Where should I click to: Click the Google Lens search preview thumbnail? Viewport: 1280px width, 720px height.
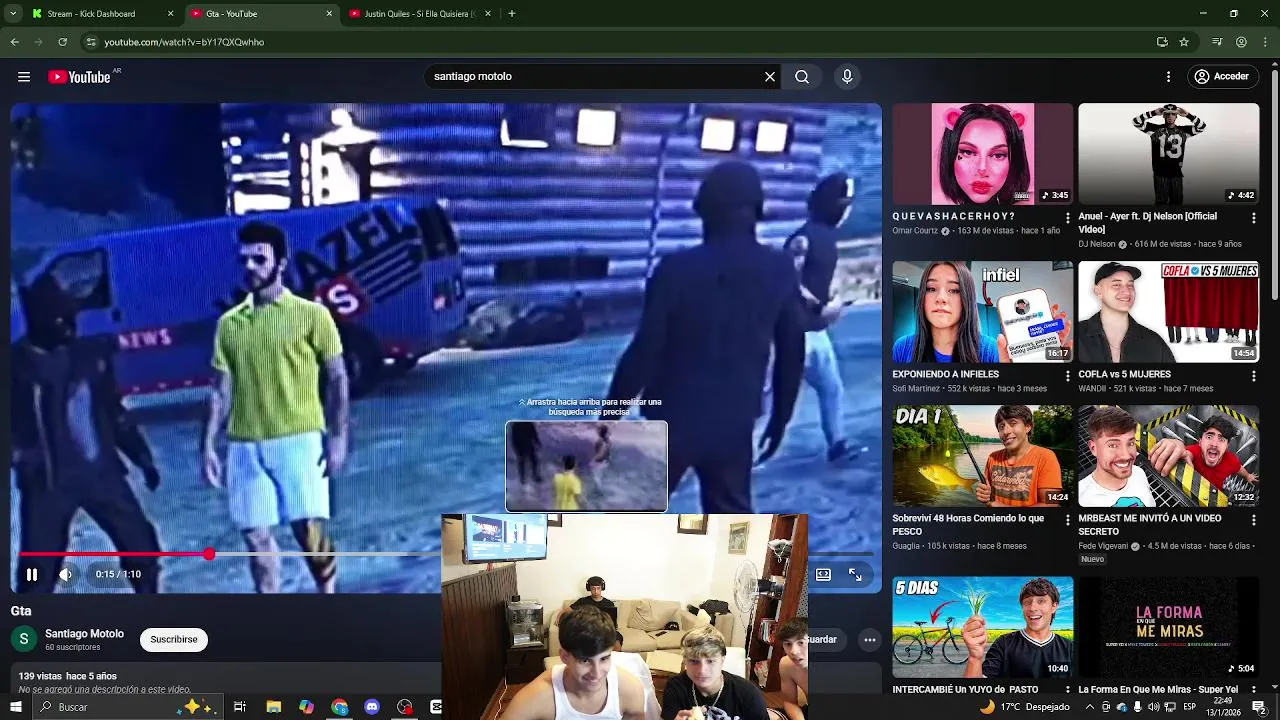pyautogui.click(x=586, y=466)
